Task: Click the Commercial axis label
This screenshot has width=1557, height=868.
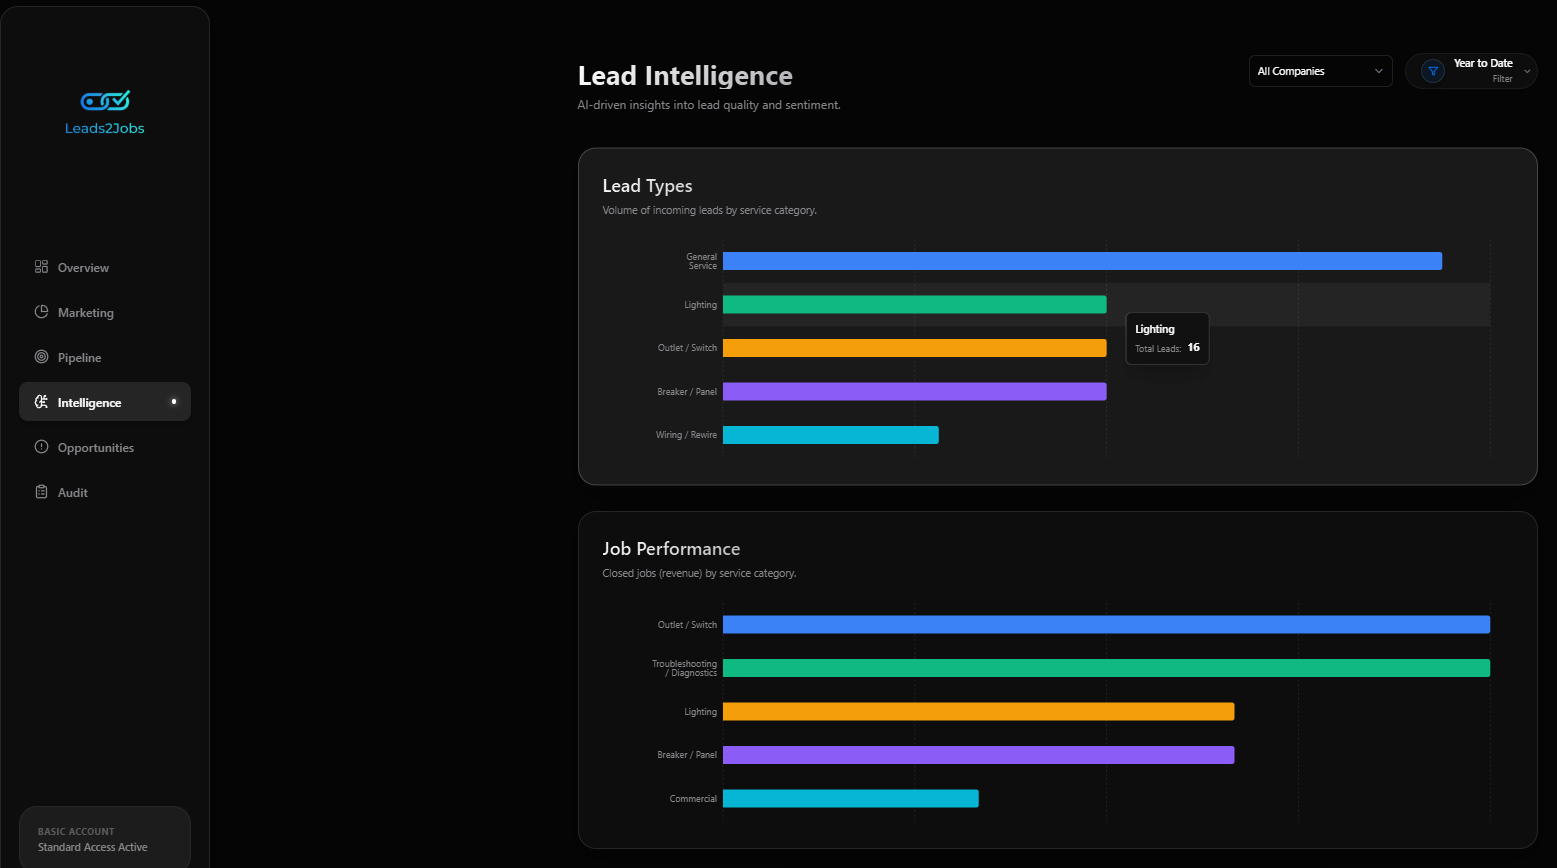Action: point(693,799)
